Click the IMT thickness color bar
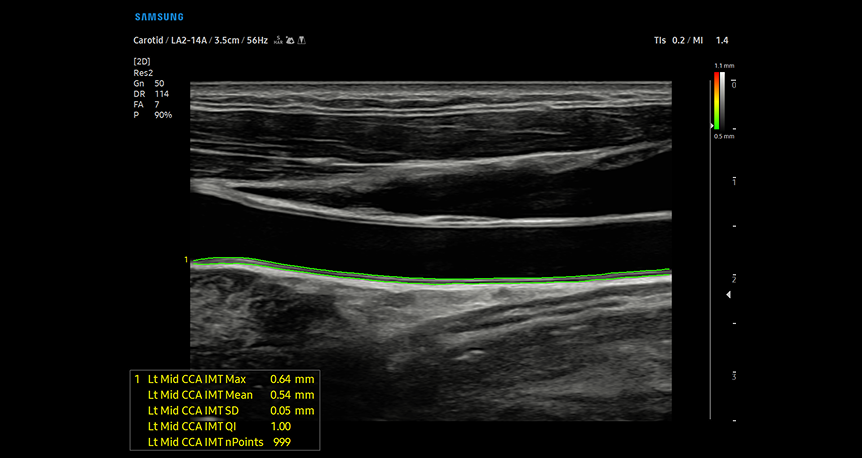This screenshot has width=862, height=458. [x=718, y=99]
